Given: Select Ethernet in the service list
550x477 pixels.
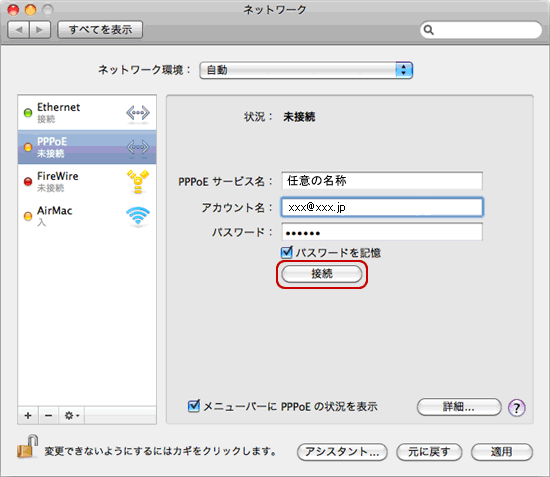Looking at the screenshot, I should (x=87, y=113).
